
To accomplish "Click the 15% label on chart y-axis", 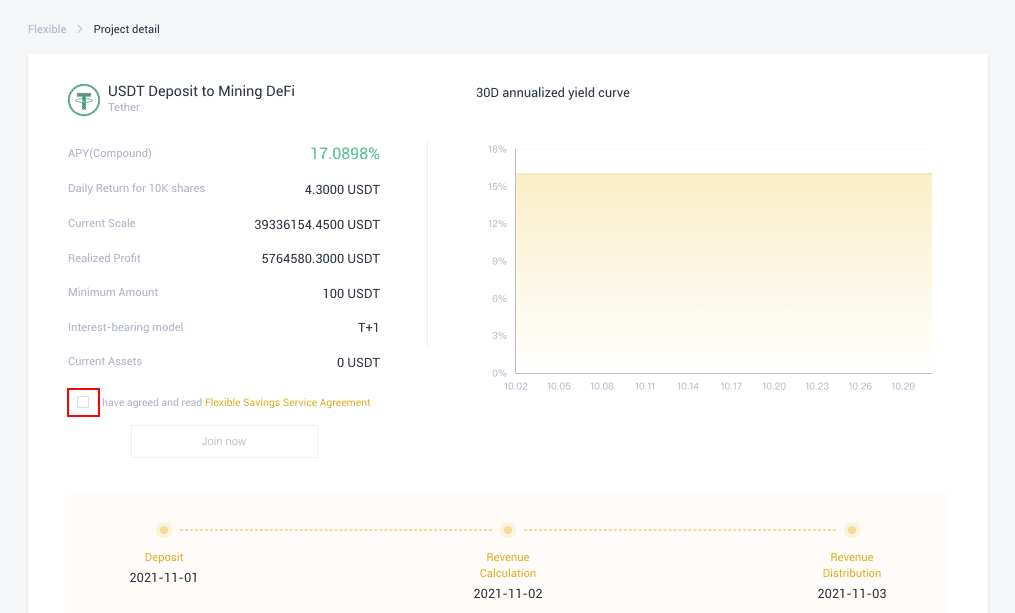I will coord(497,187).
